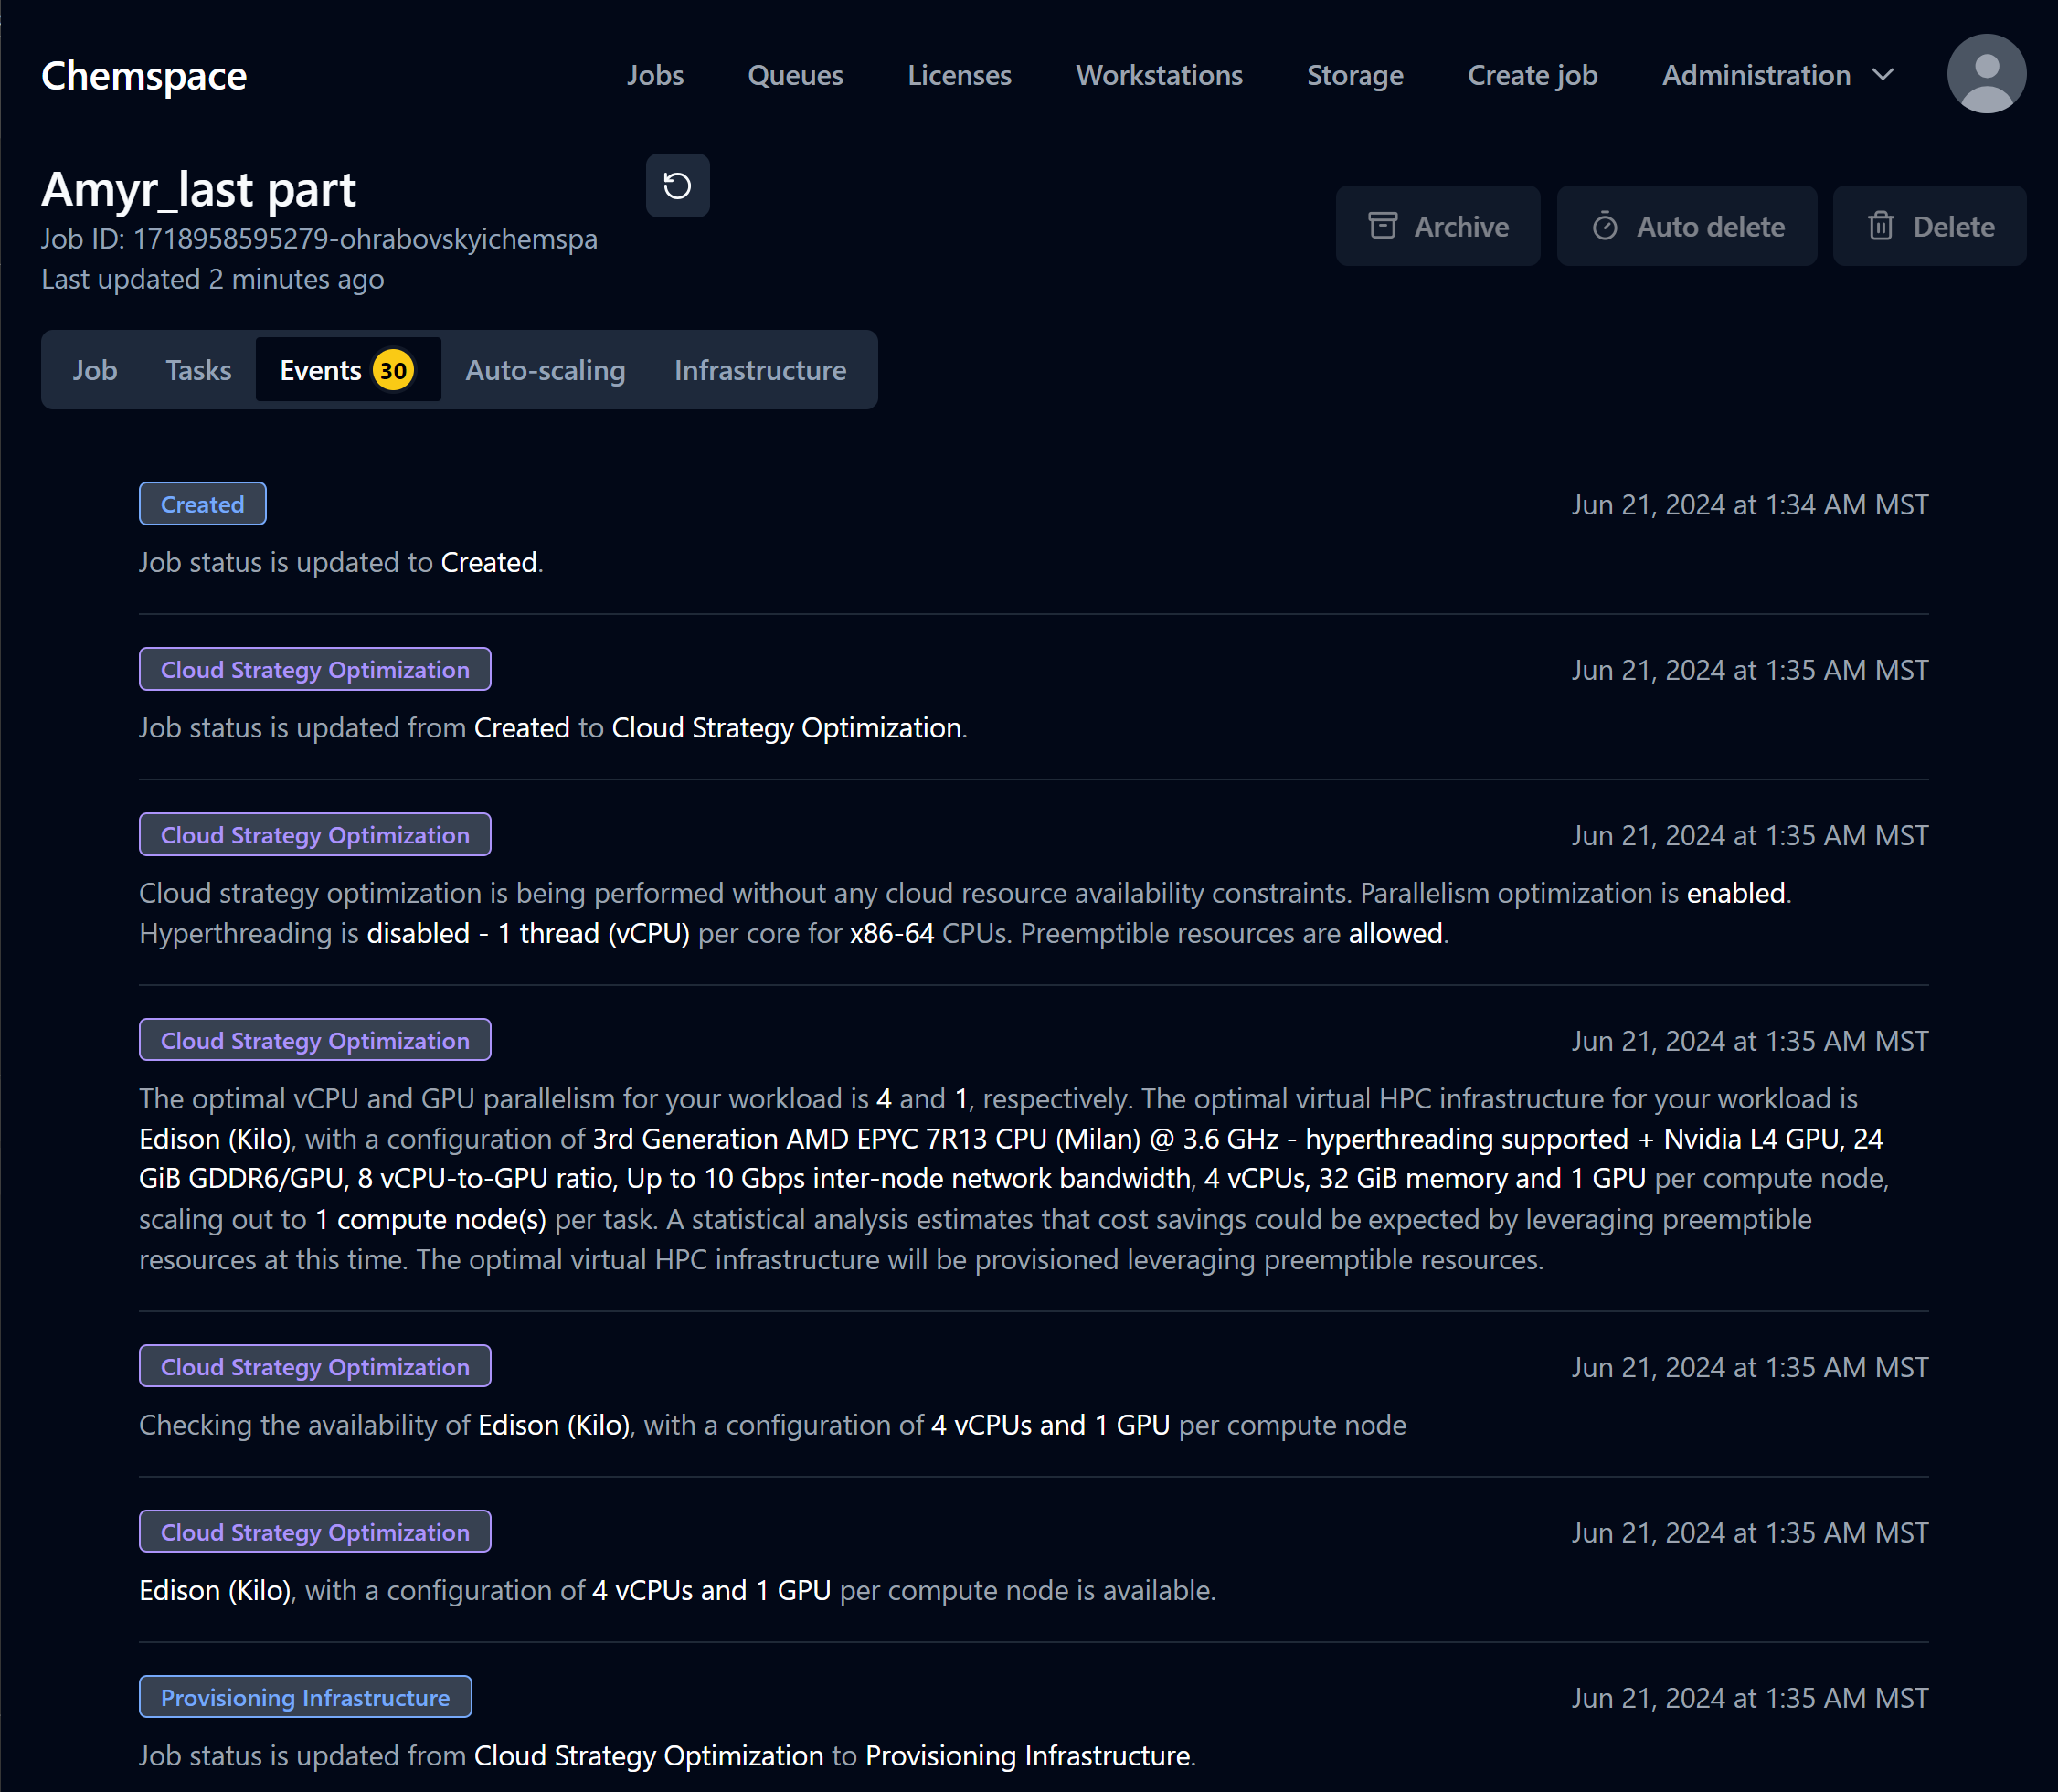Click the Archive box icon
The image size is (2058, 1792).
pyautogui.click(x=1383, y=226)
